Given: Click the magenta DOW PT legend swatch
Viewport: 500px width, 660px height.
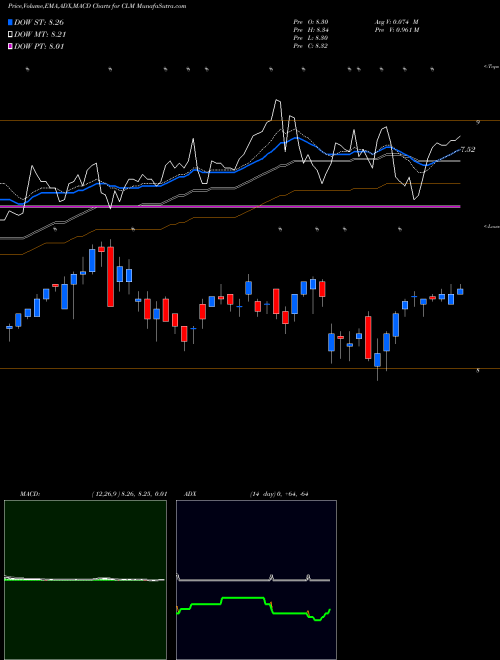Looking at the screenshot, I should 10,47.
